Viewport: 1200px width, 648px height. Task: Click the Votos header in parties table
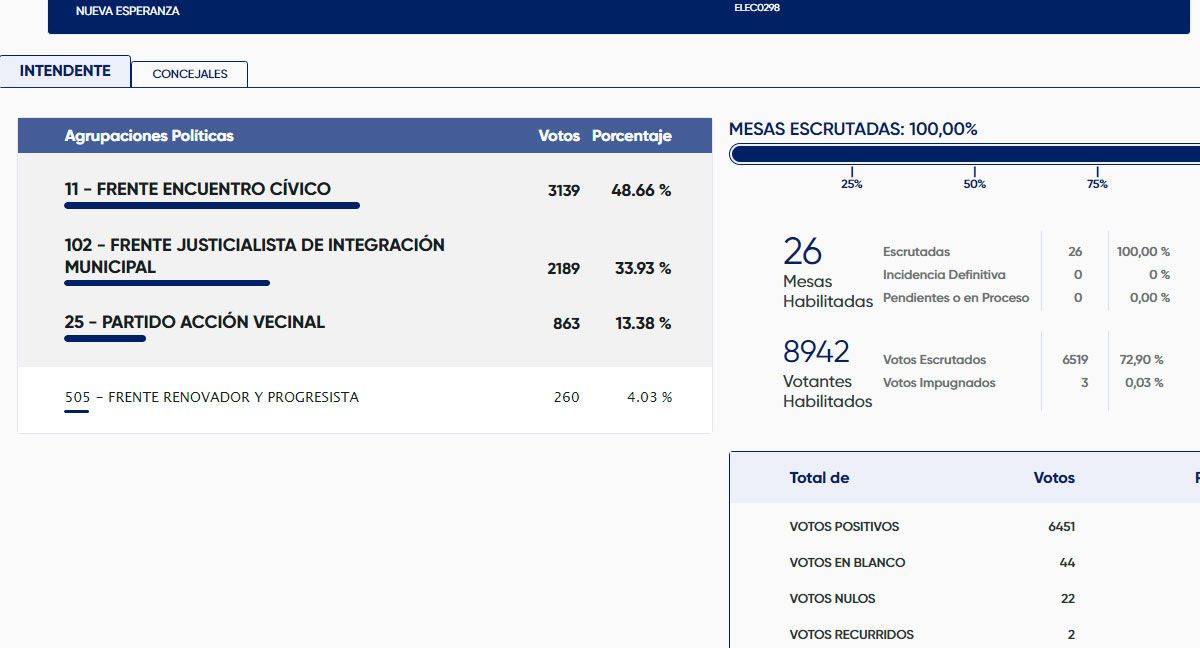[558, 136]
